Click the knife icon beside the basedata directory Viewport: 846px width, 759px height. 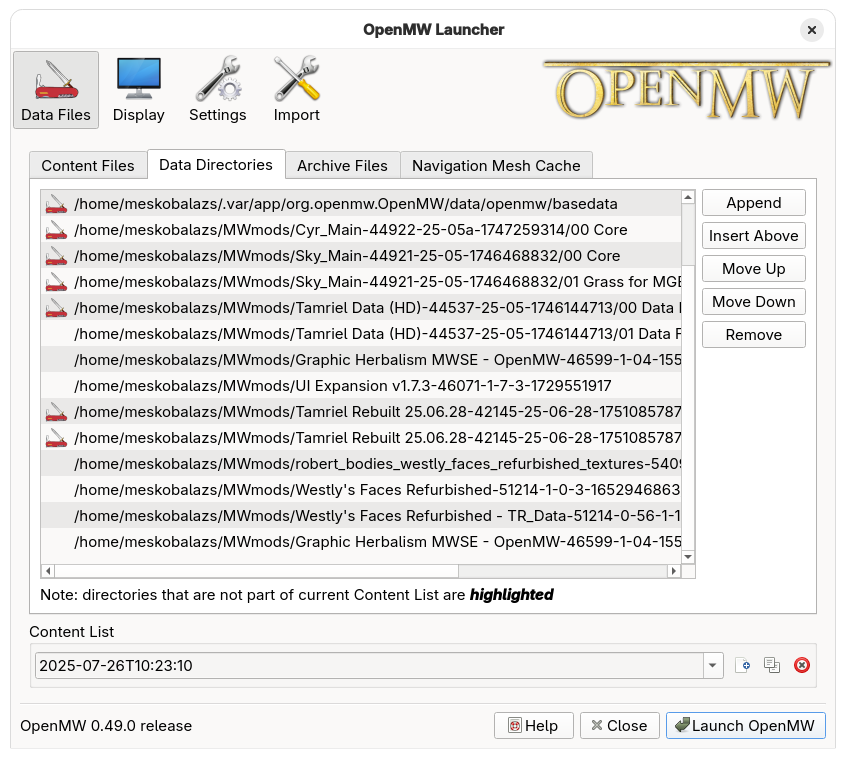(x=56, y=204)
